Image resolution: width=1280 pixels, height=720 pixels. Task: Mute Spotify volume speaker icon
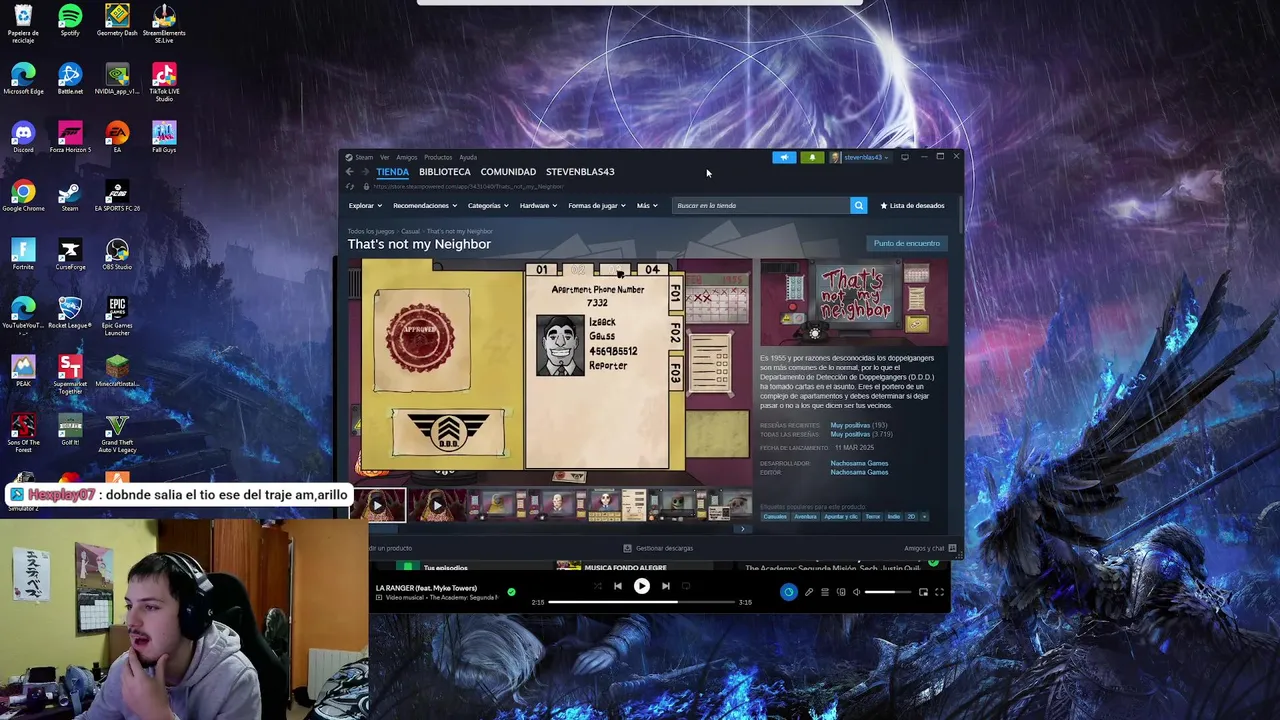pyautogui.click(x=856, y=592)
